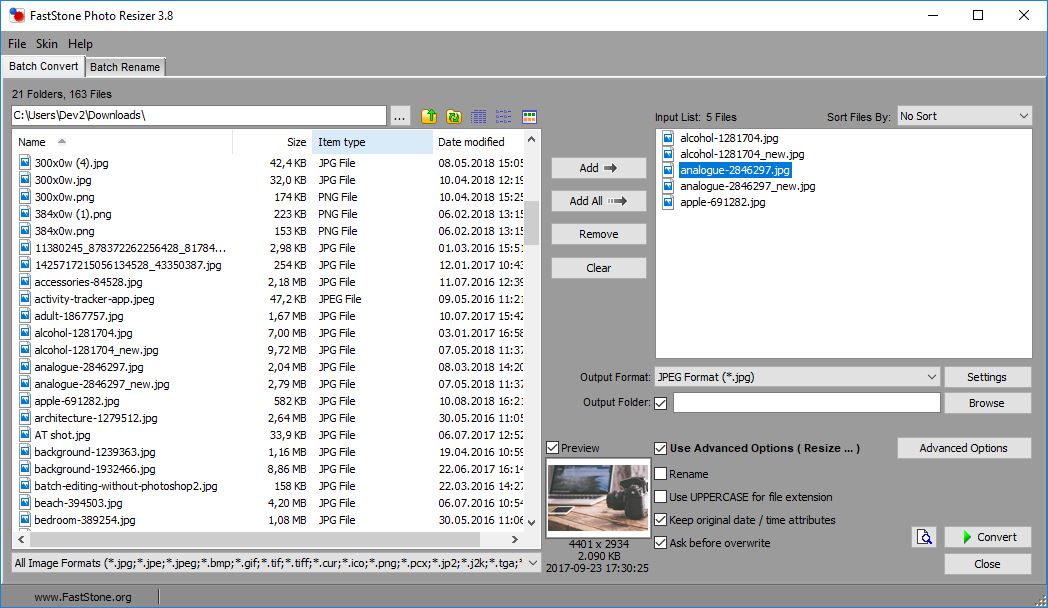
Task: Click the file icon beside beach-394503.jpg
Action: point(25,502)
